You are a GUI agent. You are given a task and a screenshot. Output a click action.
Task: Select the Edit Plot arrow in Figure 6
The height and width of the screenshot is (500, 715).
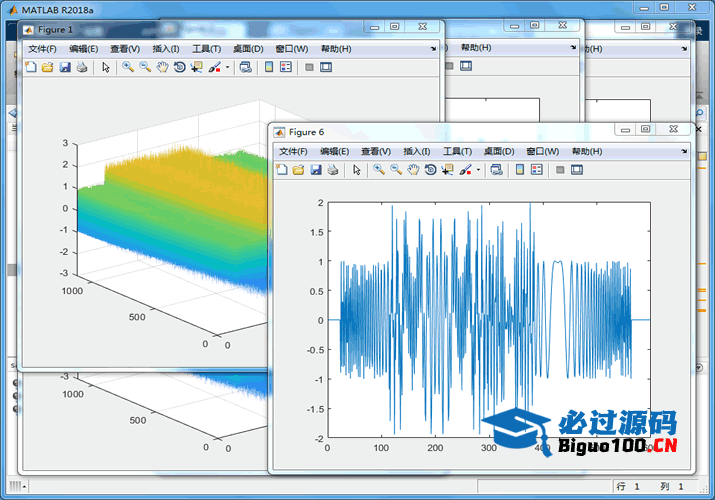point(357,170)
